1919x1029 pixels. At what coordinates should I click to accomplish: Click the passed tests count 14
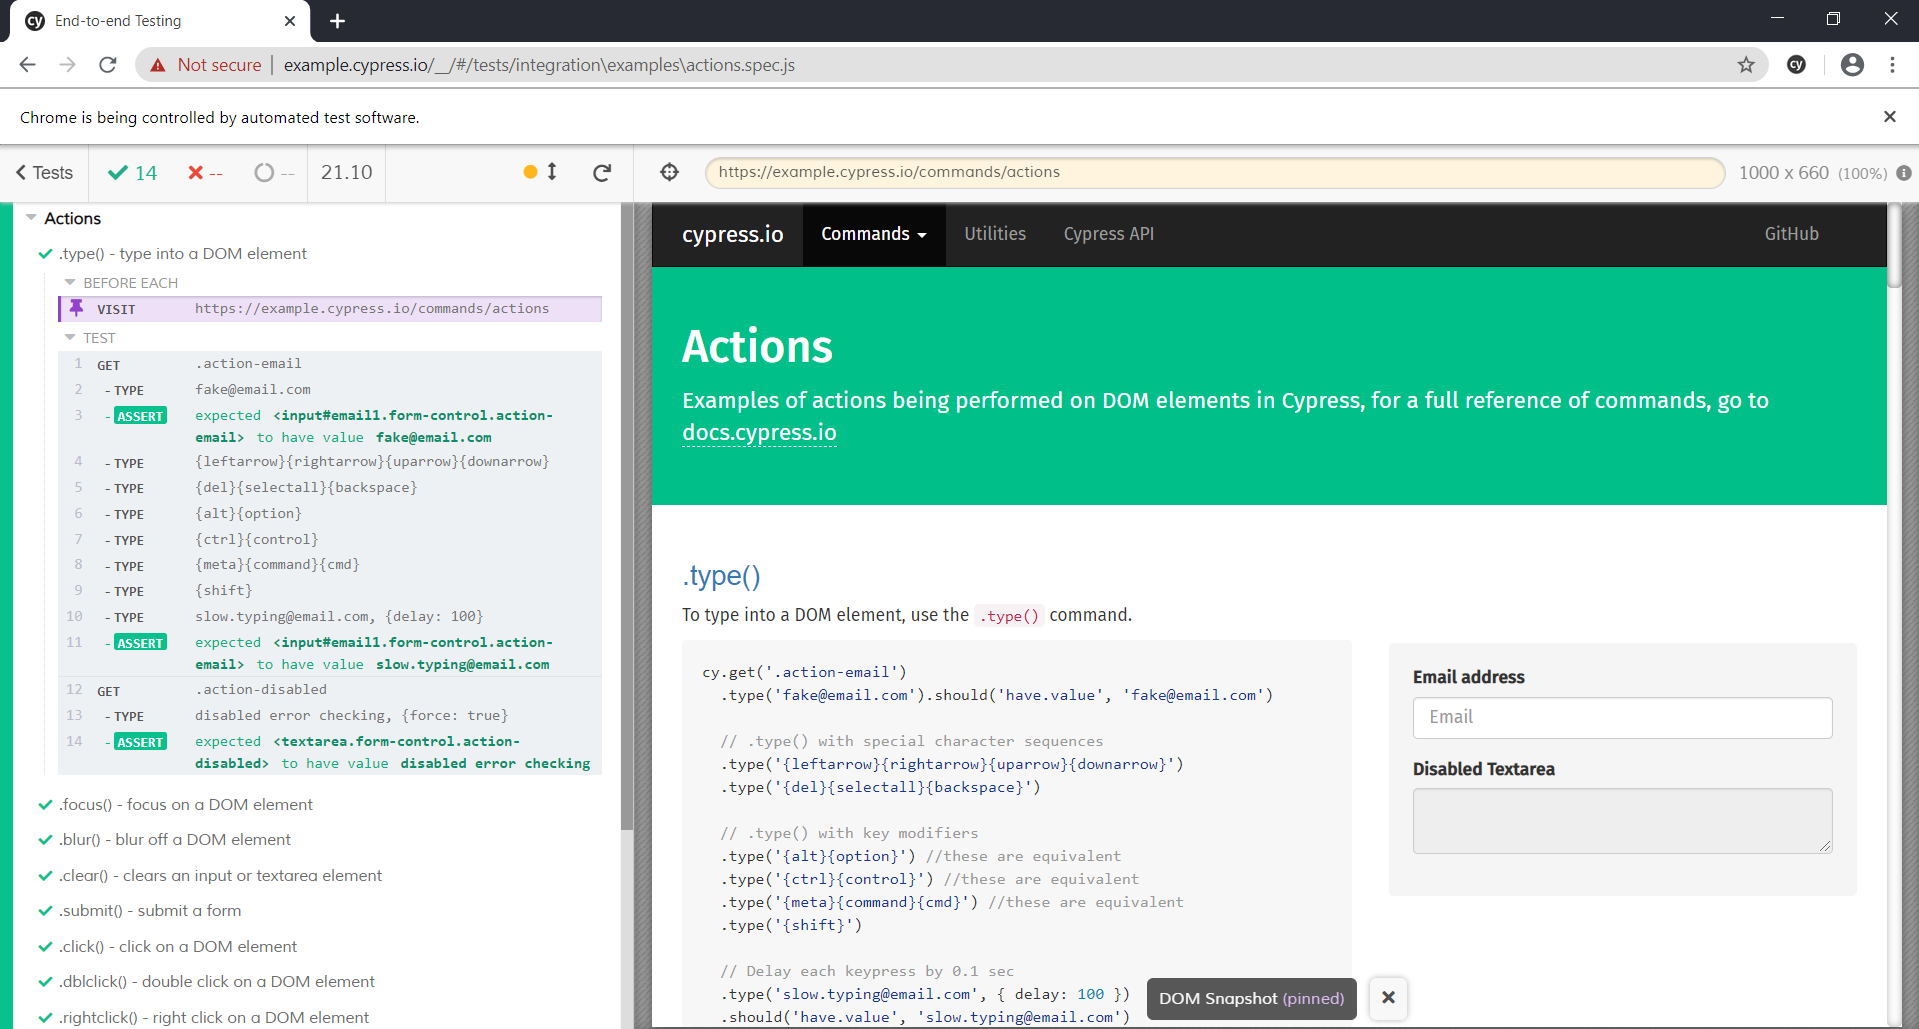click(132, 173)
